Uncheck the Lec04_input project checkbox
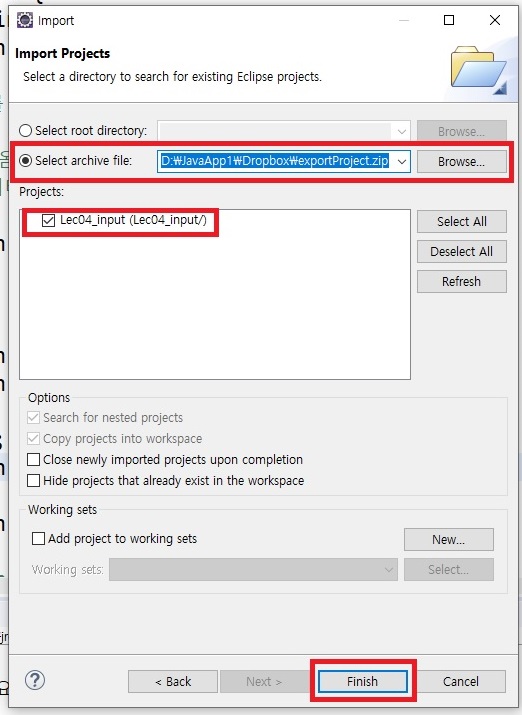This screenshot has width=522, height=715. [48, 220]
